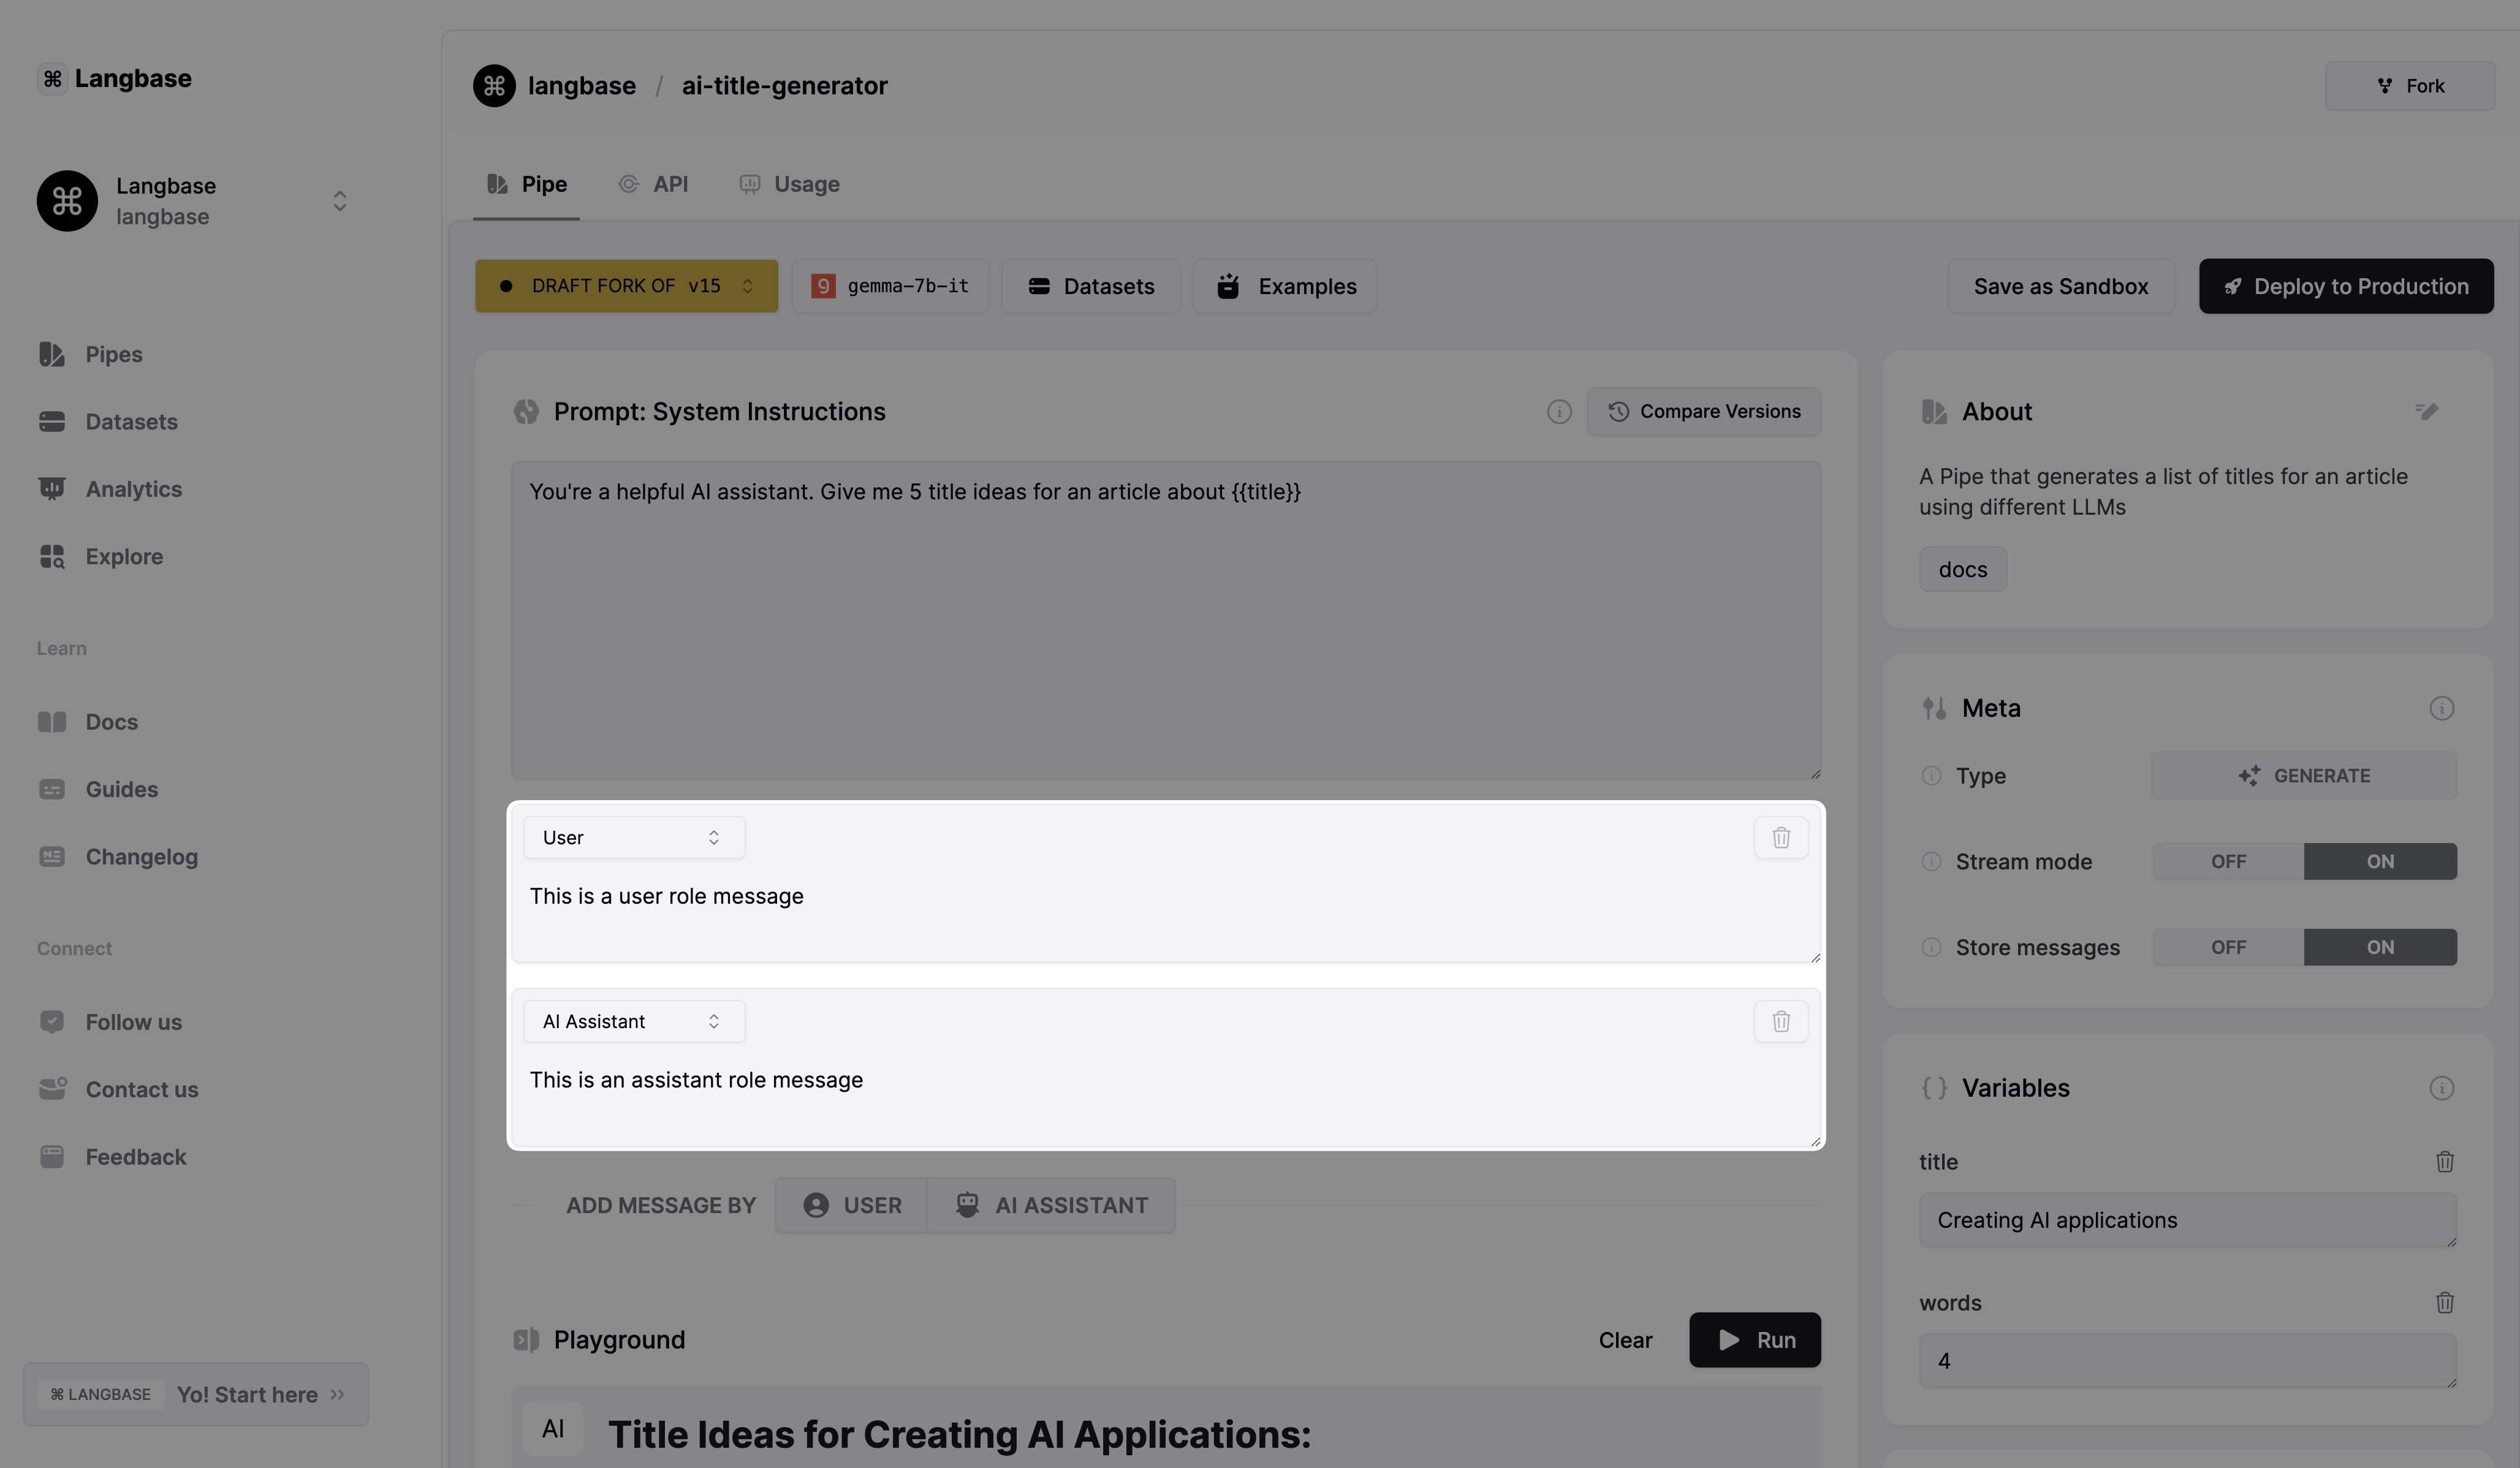Turn Store messages OFF
This screenshot has width=2520, height=1468.
tap(2228, 948)
